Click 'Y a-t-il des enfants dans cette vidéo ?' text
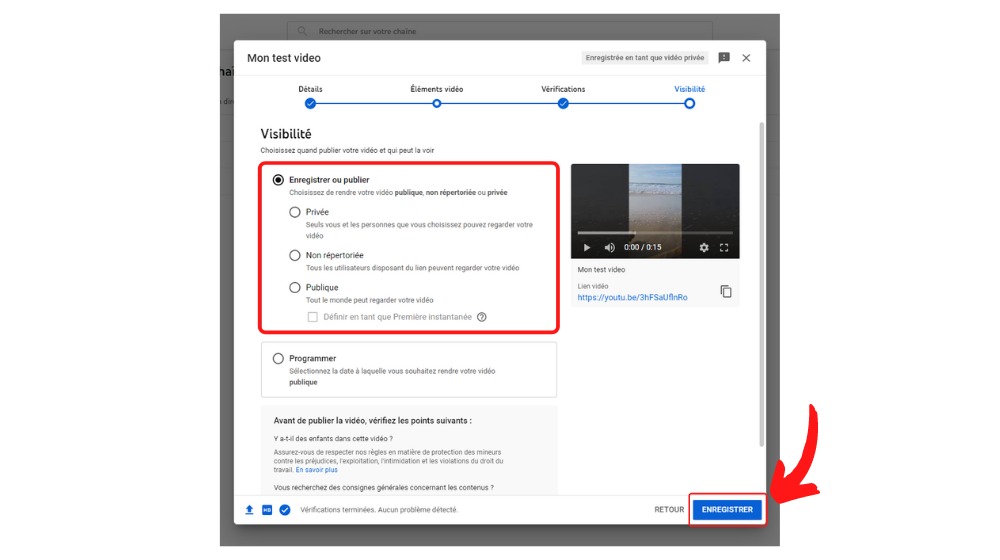 [x=333, y=439]
